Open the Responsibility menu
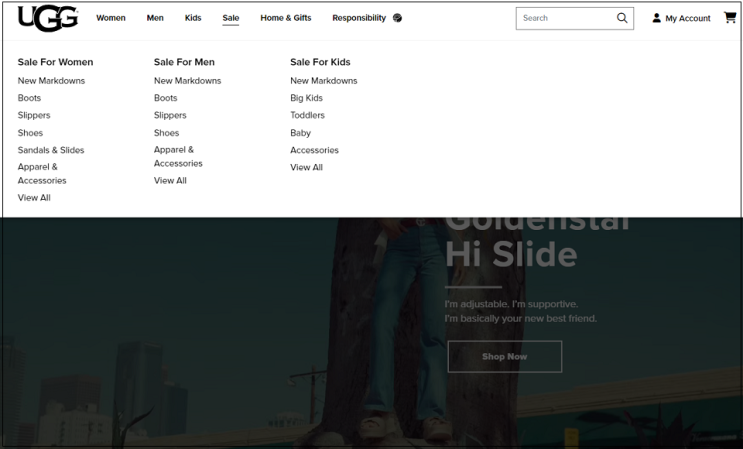 pos(359,18)
